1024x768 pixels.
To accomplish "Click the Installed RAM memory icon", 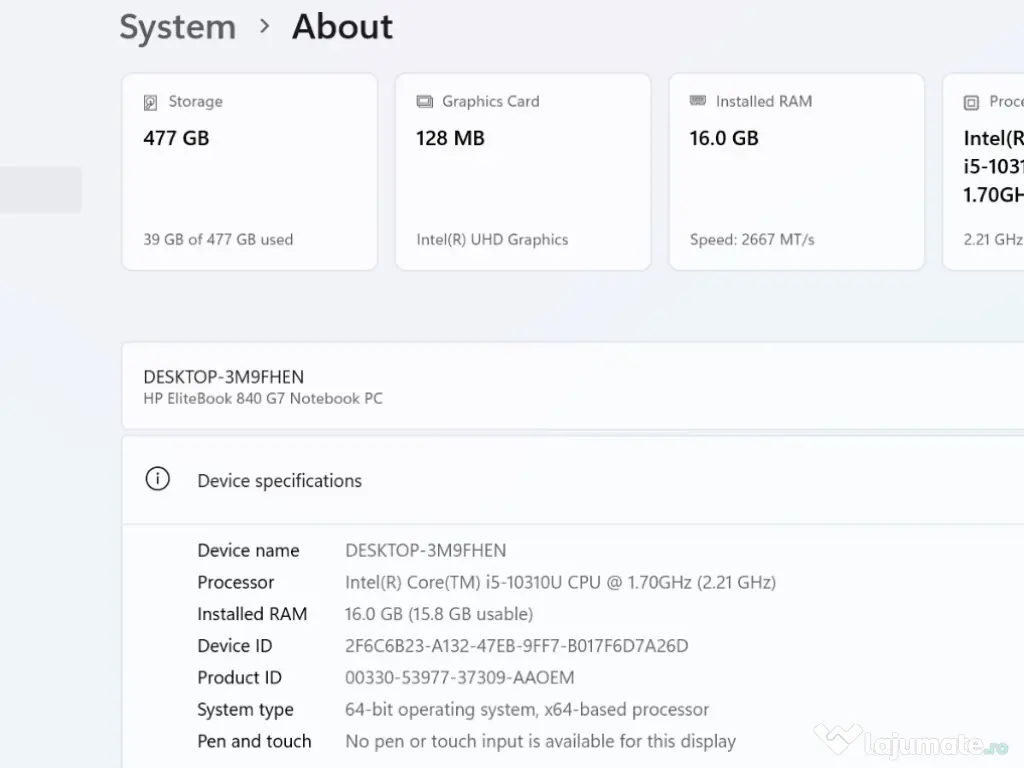I will point(698,101).
